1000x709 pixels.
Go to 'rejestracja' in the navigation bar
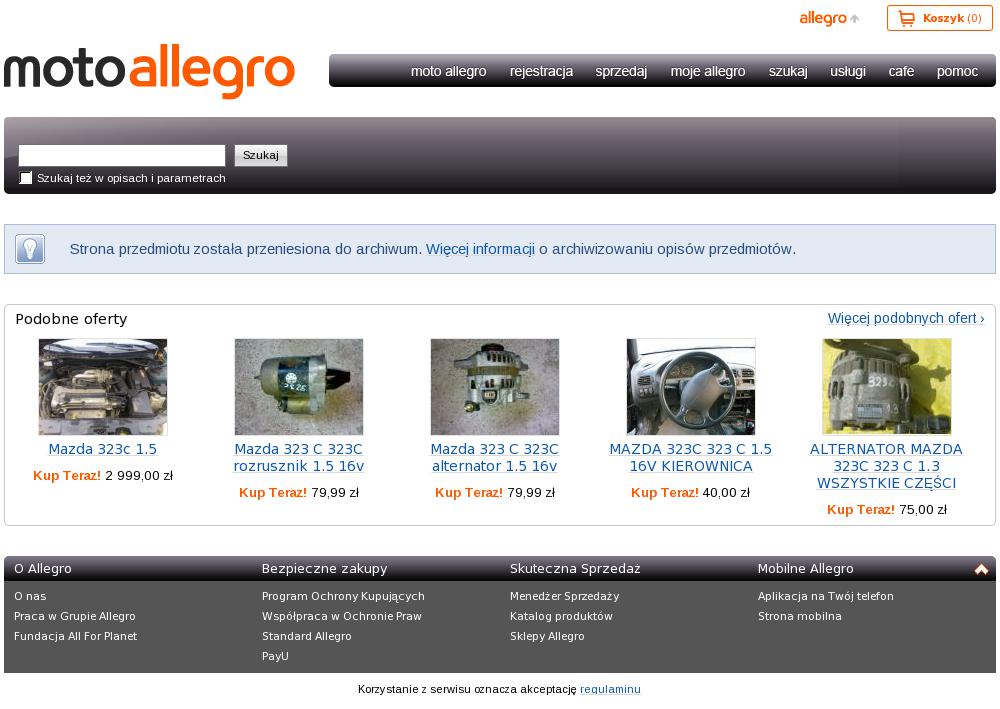[541, 71]
